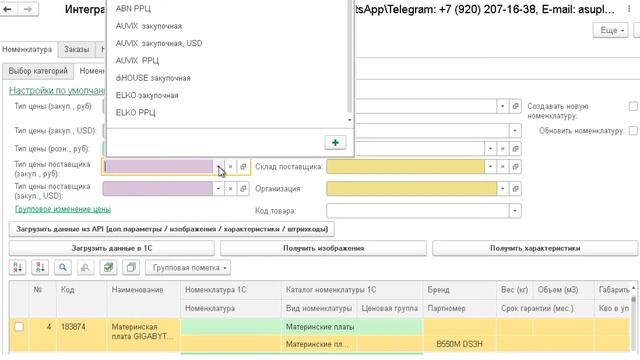Focus the Тип цены поставщика (закуп., руб) field

[x=158, y=167]
